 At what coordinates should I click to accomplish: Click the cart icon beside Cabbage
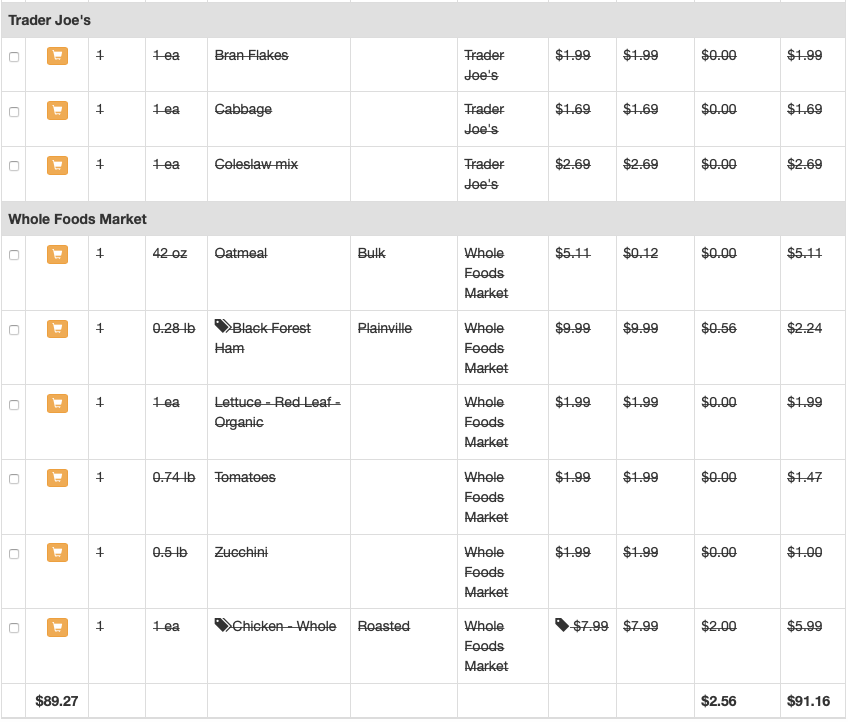tap(57, 110)
